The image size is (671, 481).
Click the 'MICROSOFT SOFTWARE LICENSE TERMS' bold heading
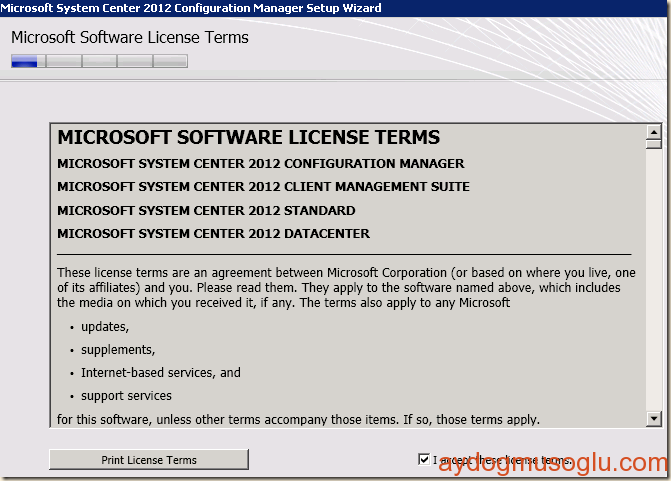point(249,137)
